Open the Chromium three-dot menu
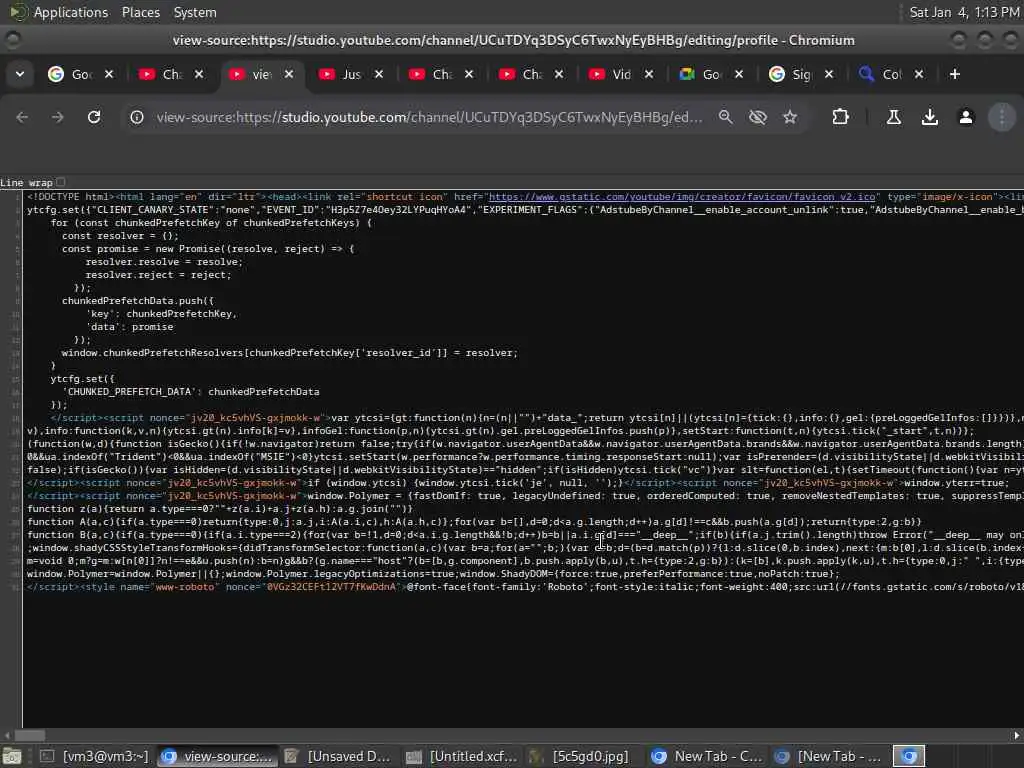 pos(1002,117)
